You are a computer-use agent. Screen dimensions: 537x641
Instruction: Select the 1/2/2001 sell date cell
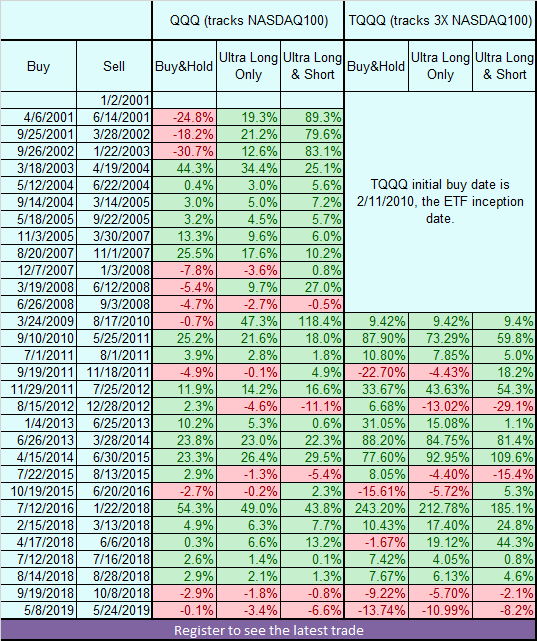(x=114, y=100)
